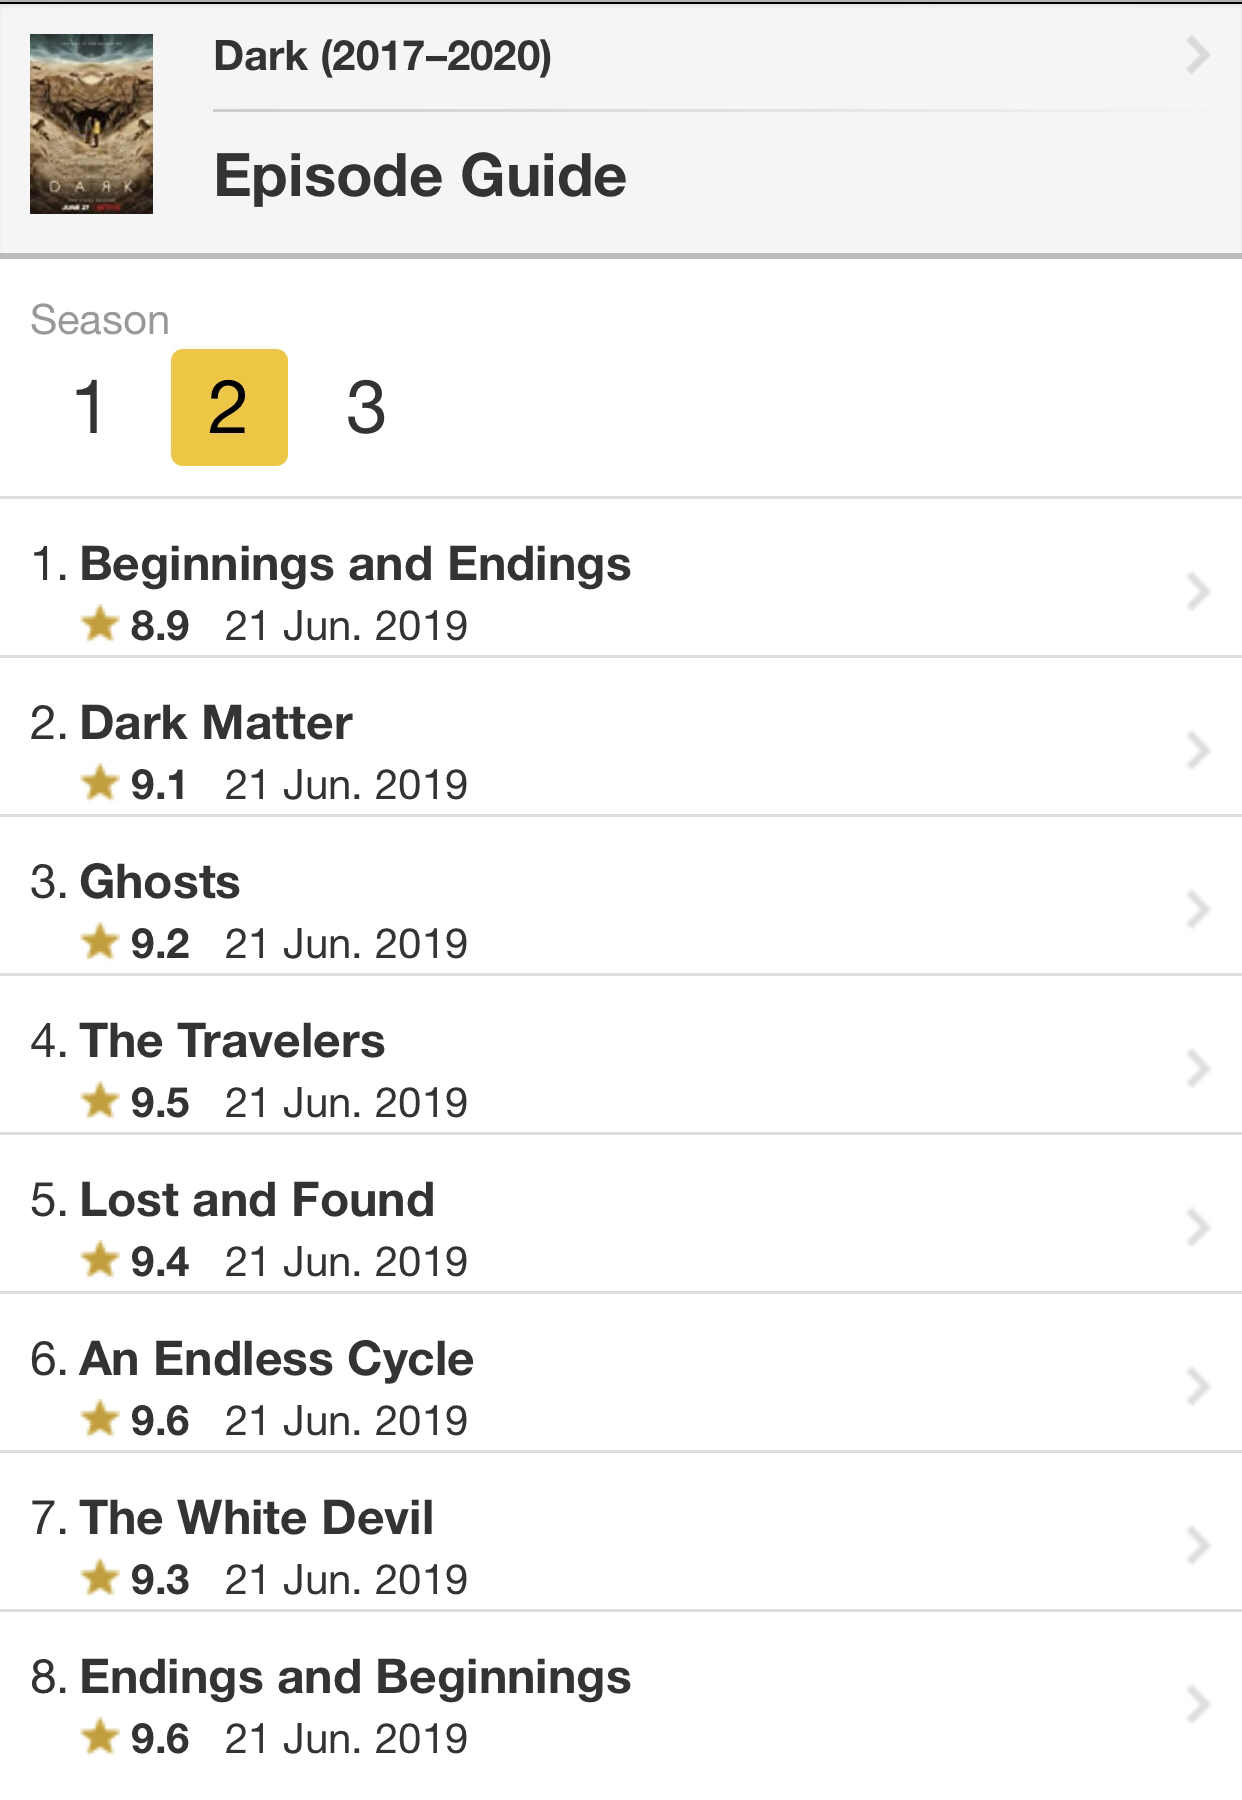Screen dimensions: 1242x1800
Task: Click the chevron beside Dark (2017–2020)
Action: coord(1197,55)
